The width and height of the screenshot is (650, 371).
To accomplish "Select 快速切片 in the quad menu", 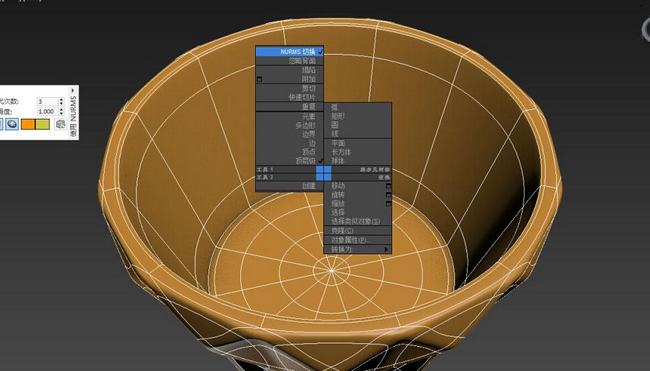I will click(x=289, y=97).
